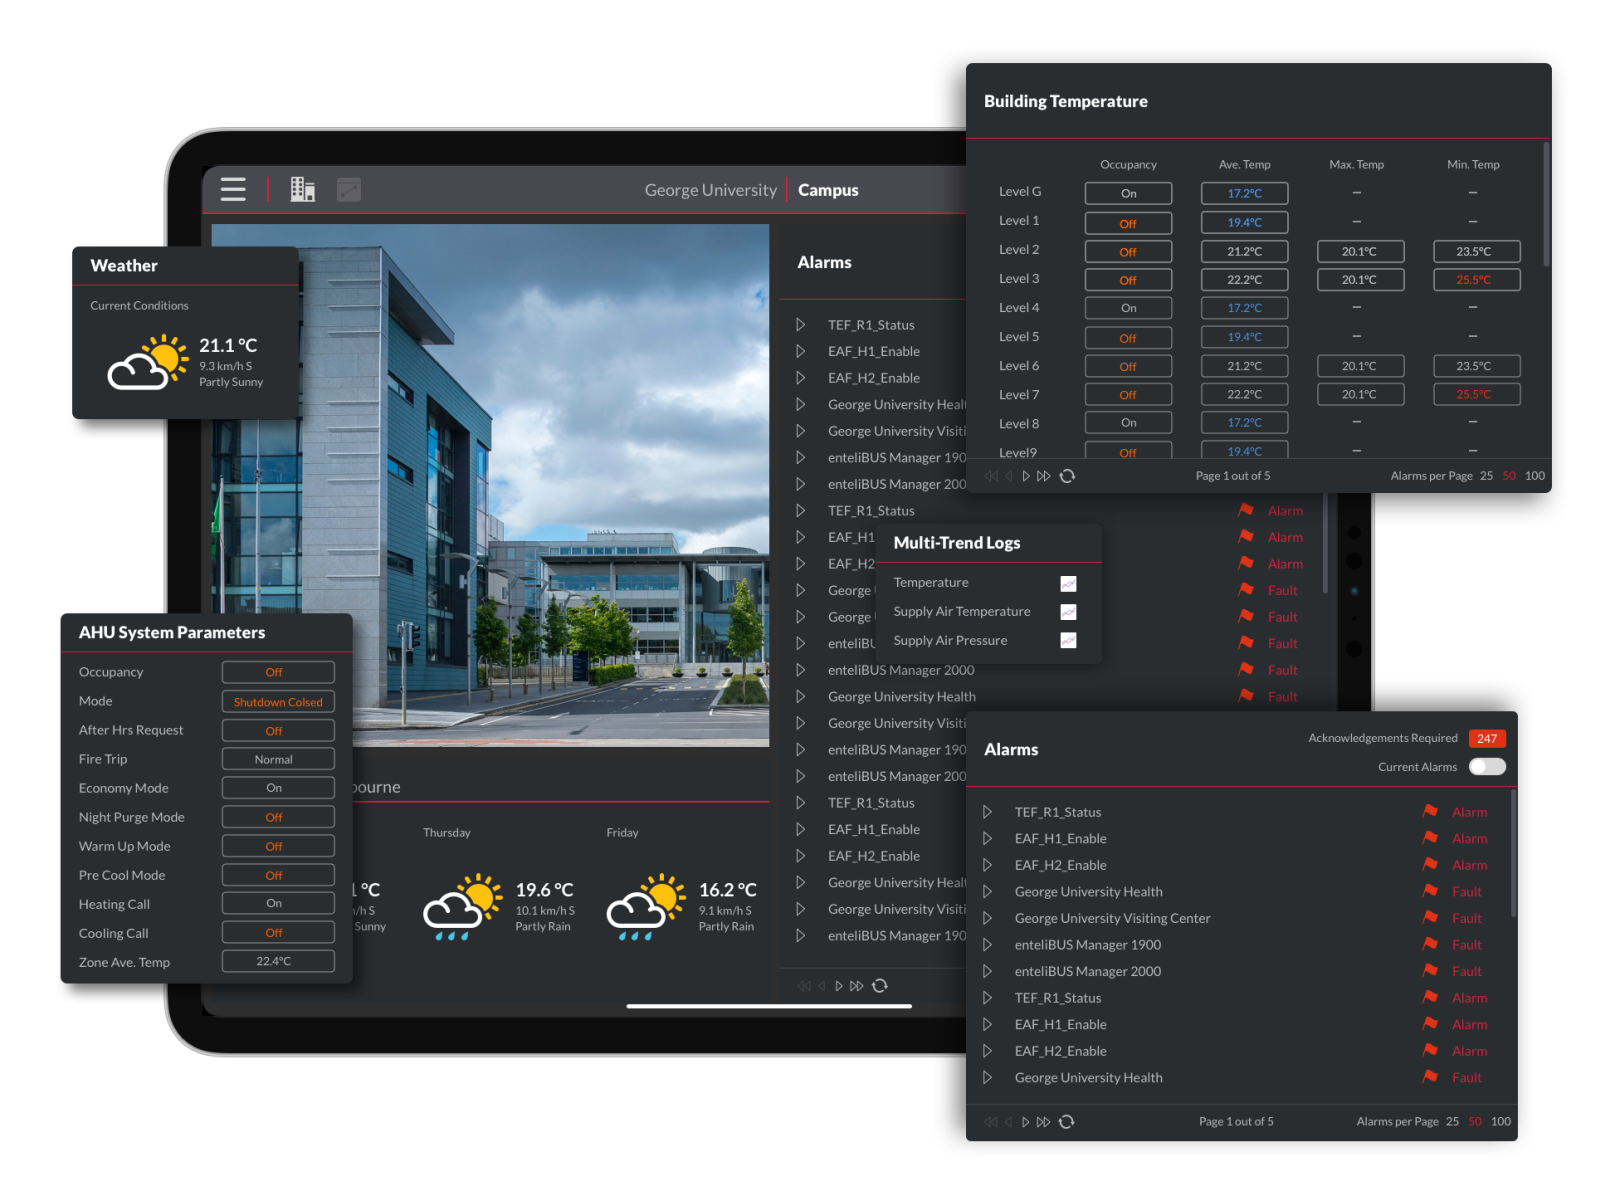Click the trend chart icon in top bar
Screen dimensions: 1600x1191
pyautogui.click(x=349, y=190)
